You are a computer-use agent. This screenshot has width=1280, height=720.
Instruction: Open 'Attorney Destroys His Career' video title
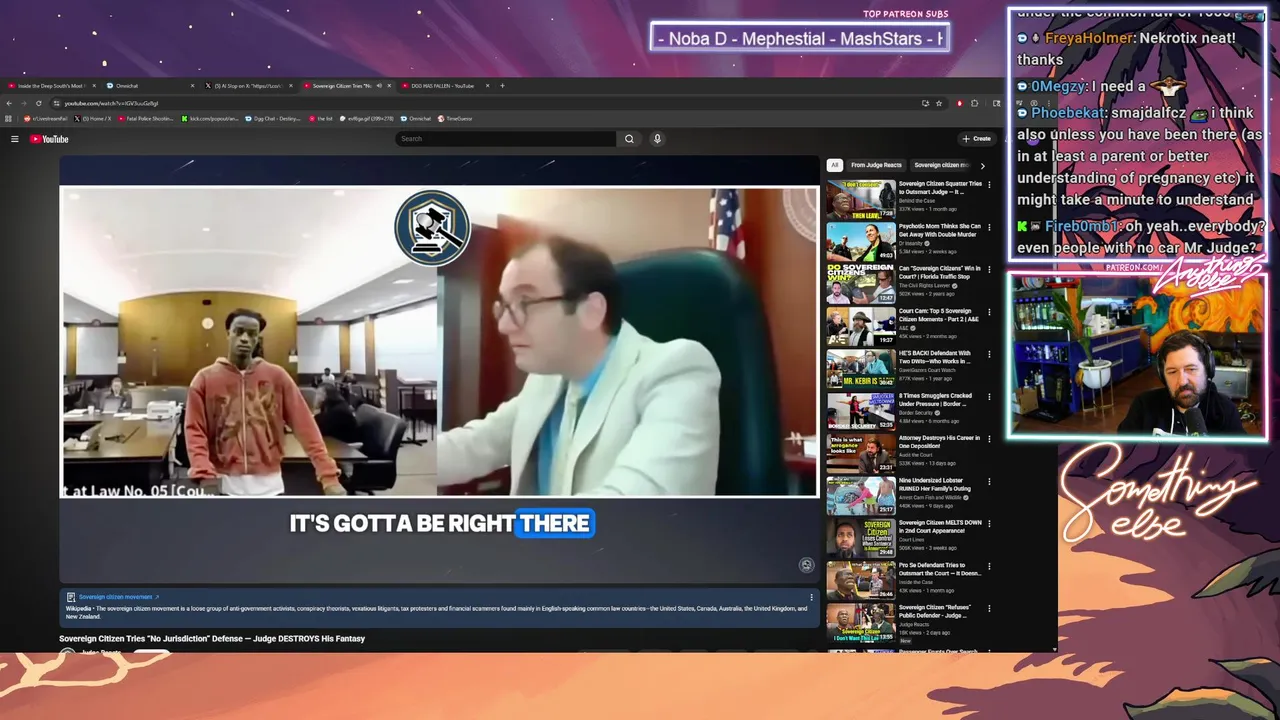[x=939, y=442]
